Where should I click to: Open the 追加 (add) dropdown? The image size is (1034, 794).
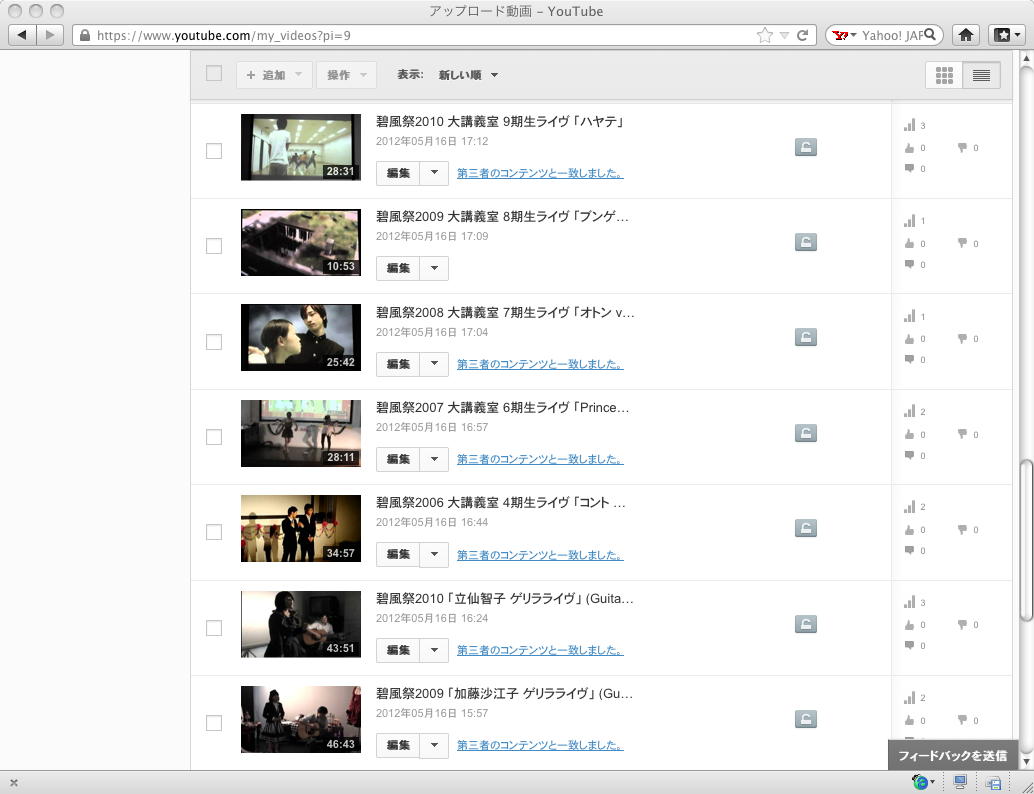274,75
